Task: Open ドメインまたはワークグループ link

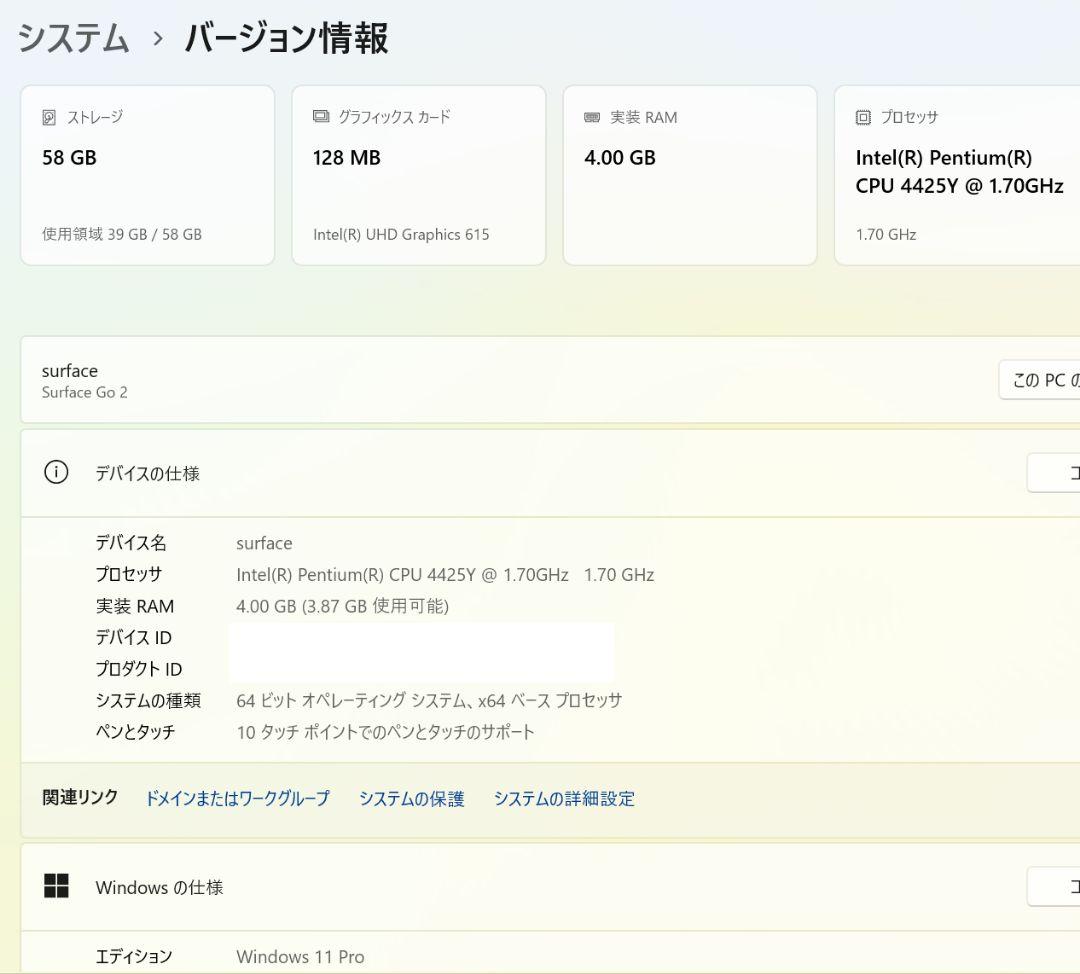Action: [x=238, y=798]
